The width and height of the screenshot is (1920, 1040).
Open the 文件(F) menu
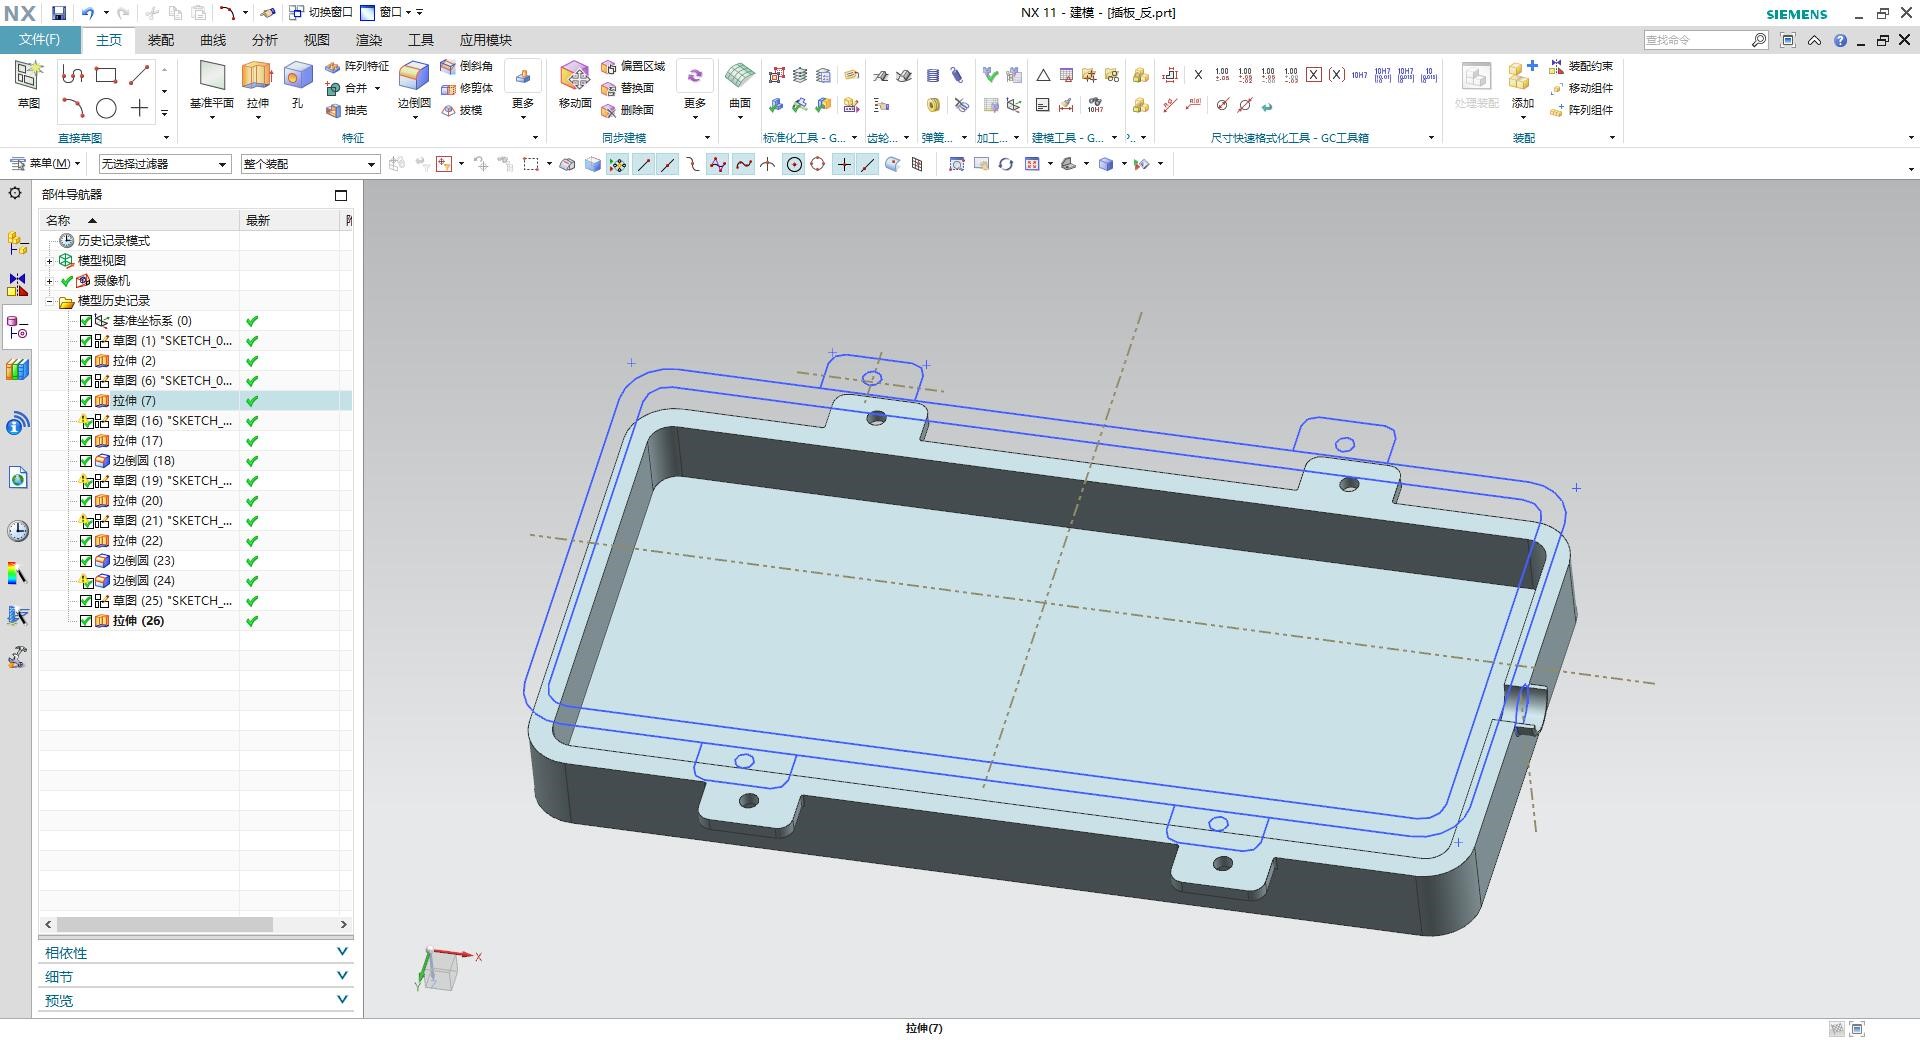(x=39, y=40)
